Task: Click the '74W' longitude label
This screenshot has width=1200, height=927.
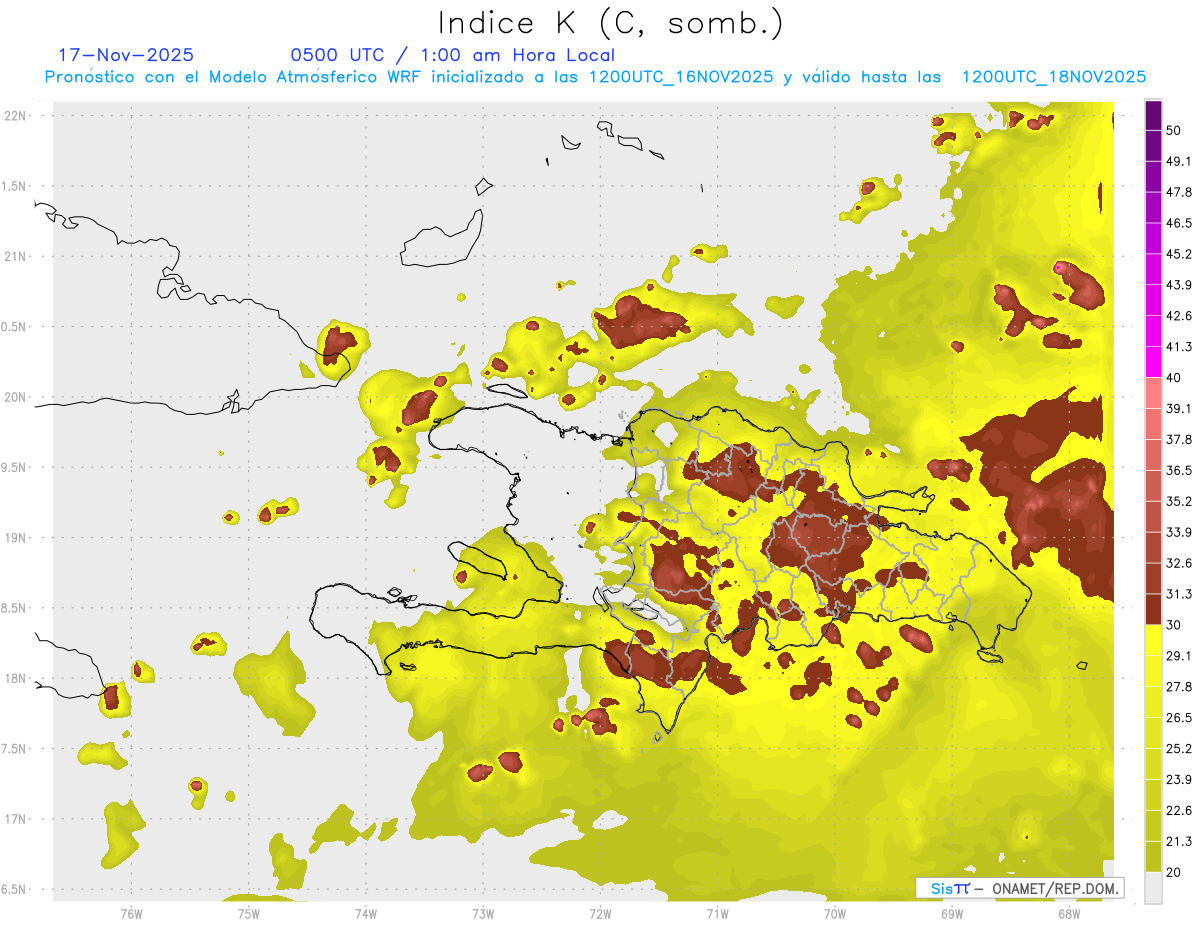Action: coord(366,914)
